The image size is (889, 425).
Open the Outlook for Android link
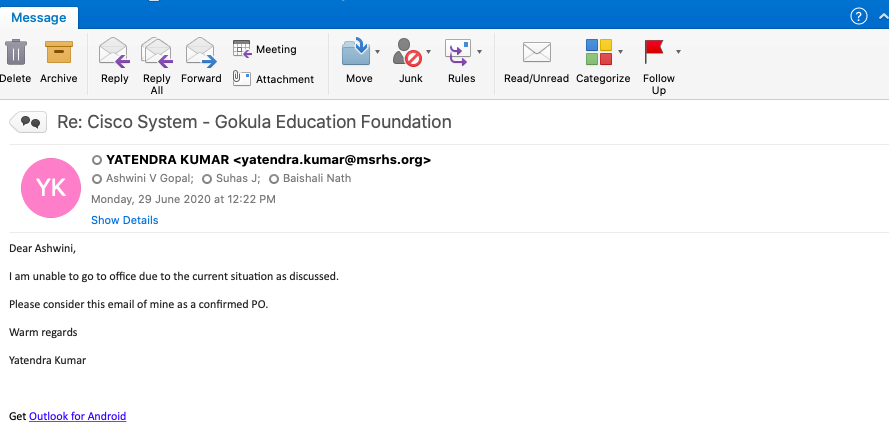tap(77, 416)
